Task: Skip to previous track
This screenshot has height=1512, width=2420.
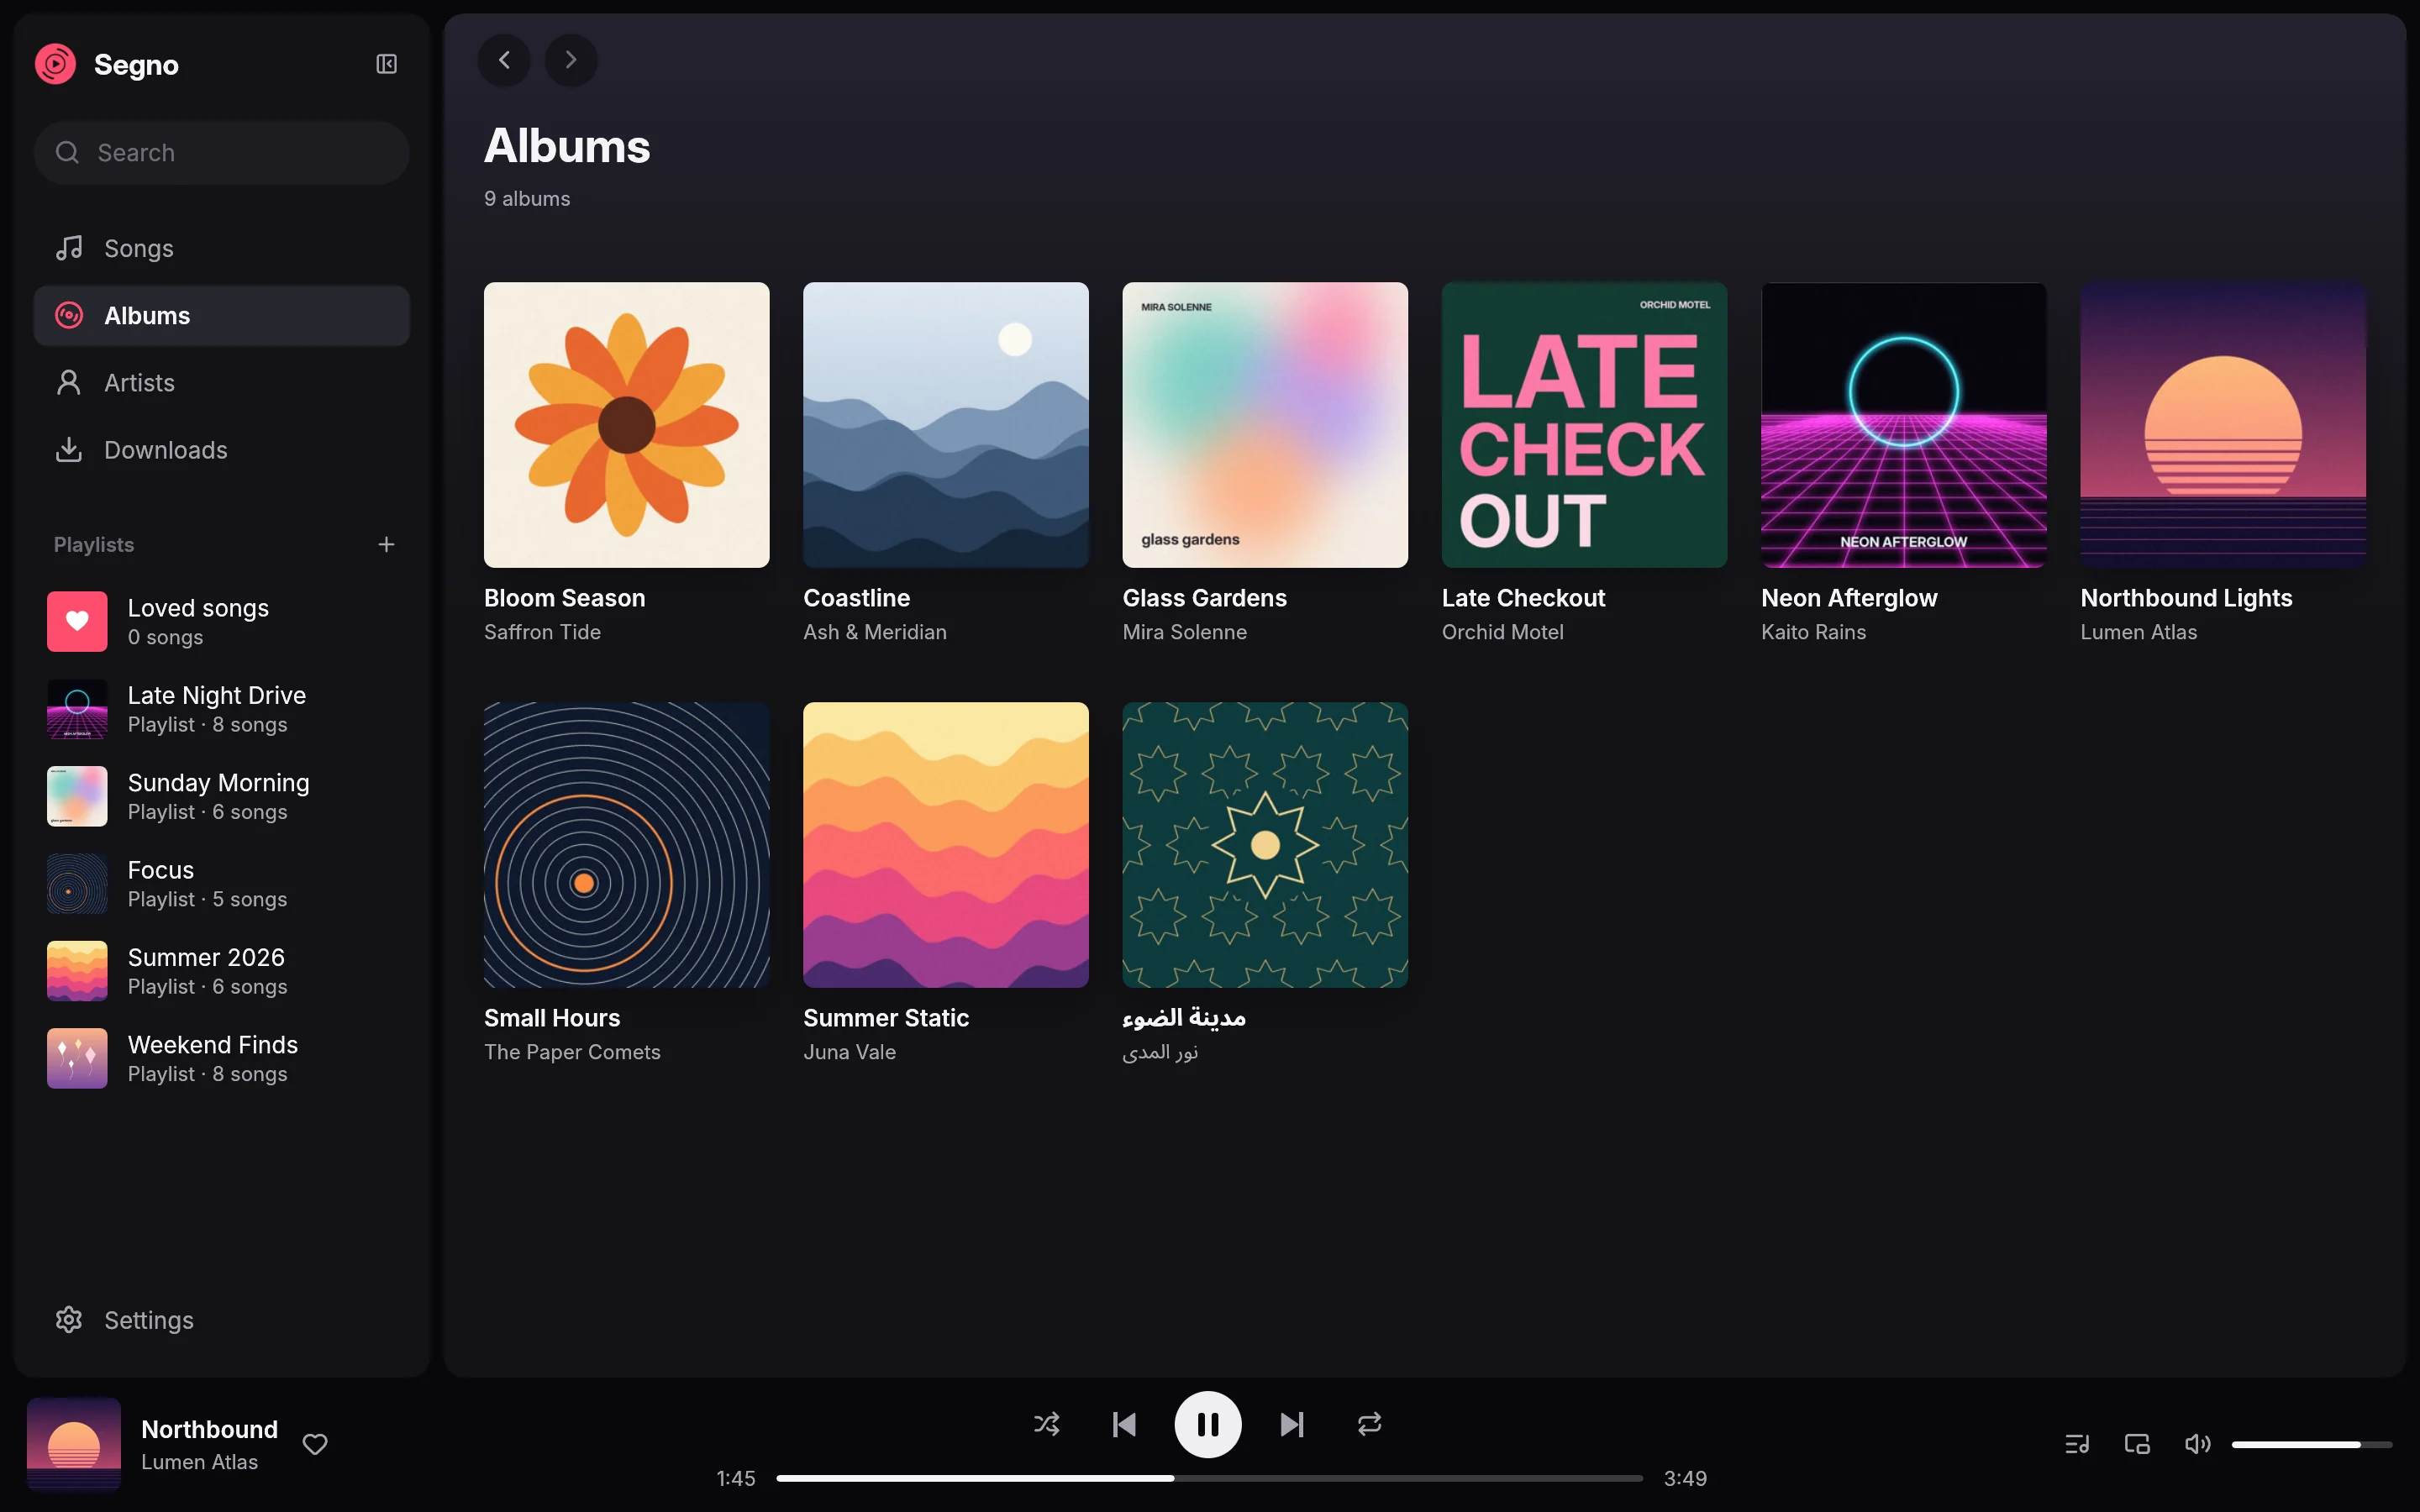Action: point(1124,1424)
